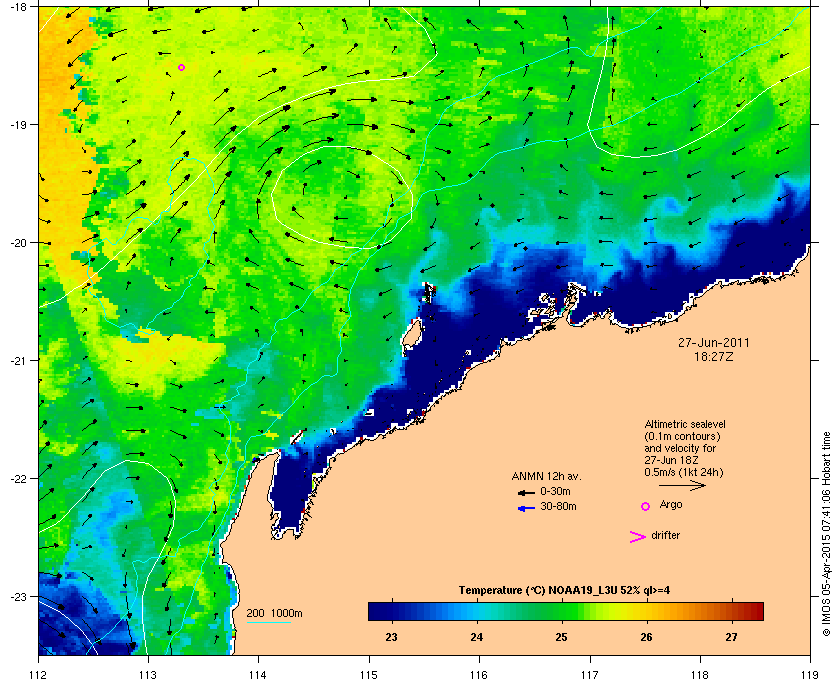Click the 0-30m legend label
Image resolution: width=840 pixels, height=680 pixels.
click(x=556, y=491)
